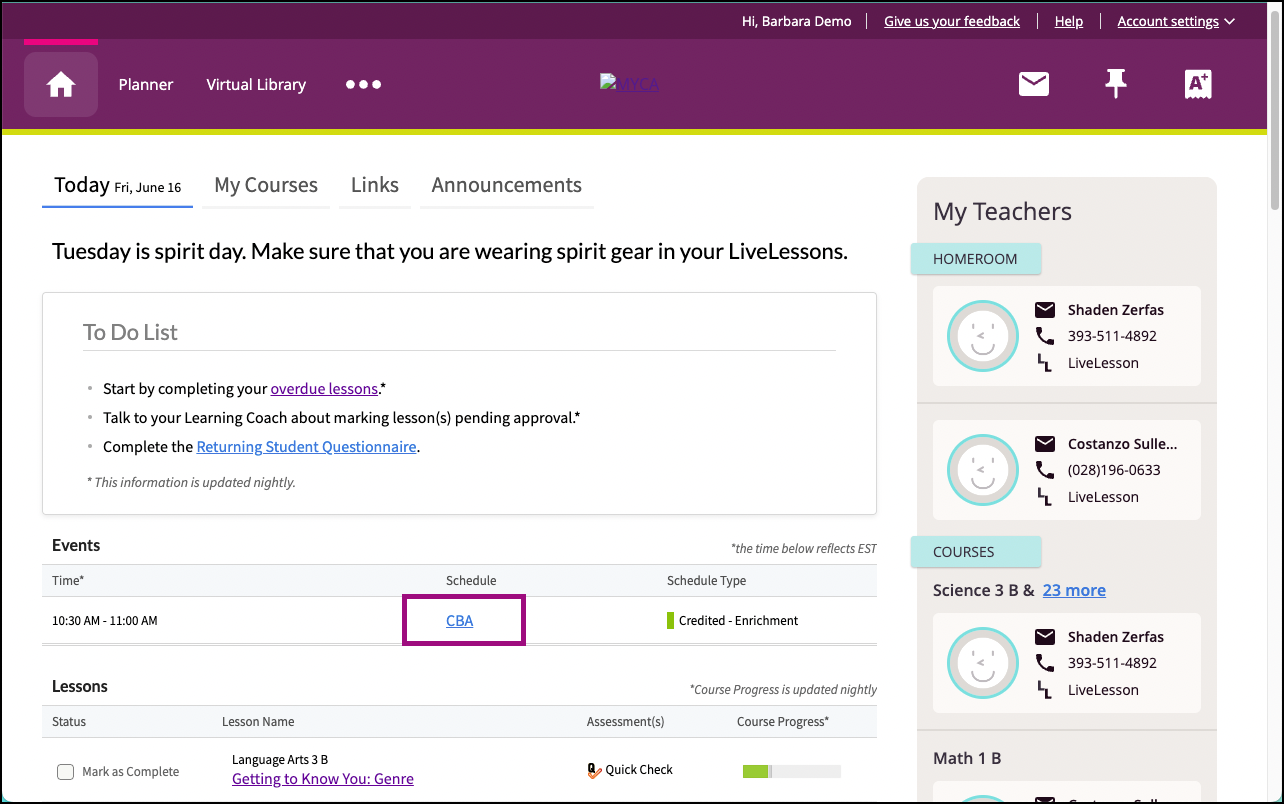Click the CBA schedule link
This screenshot has width=1284, height=804.
[459, 621]
